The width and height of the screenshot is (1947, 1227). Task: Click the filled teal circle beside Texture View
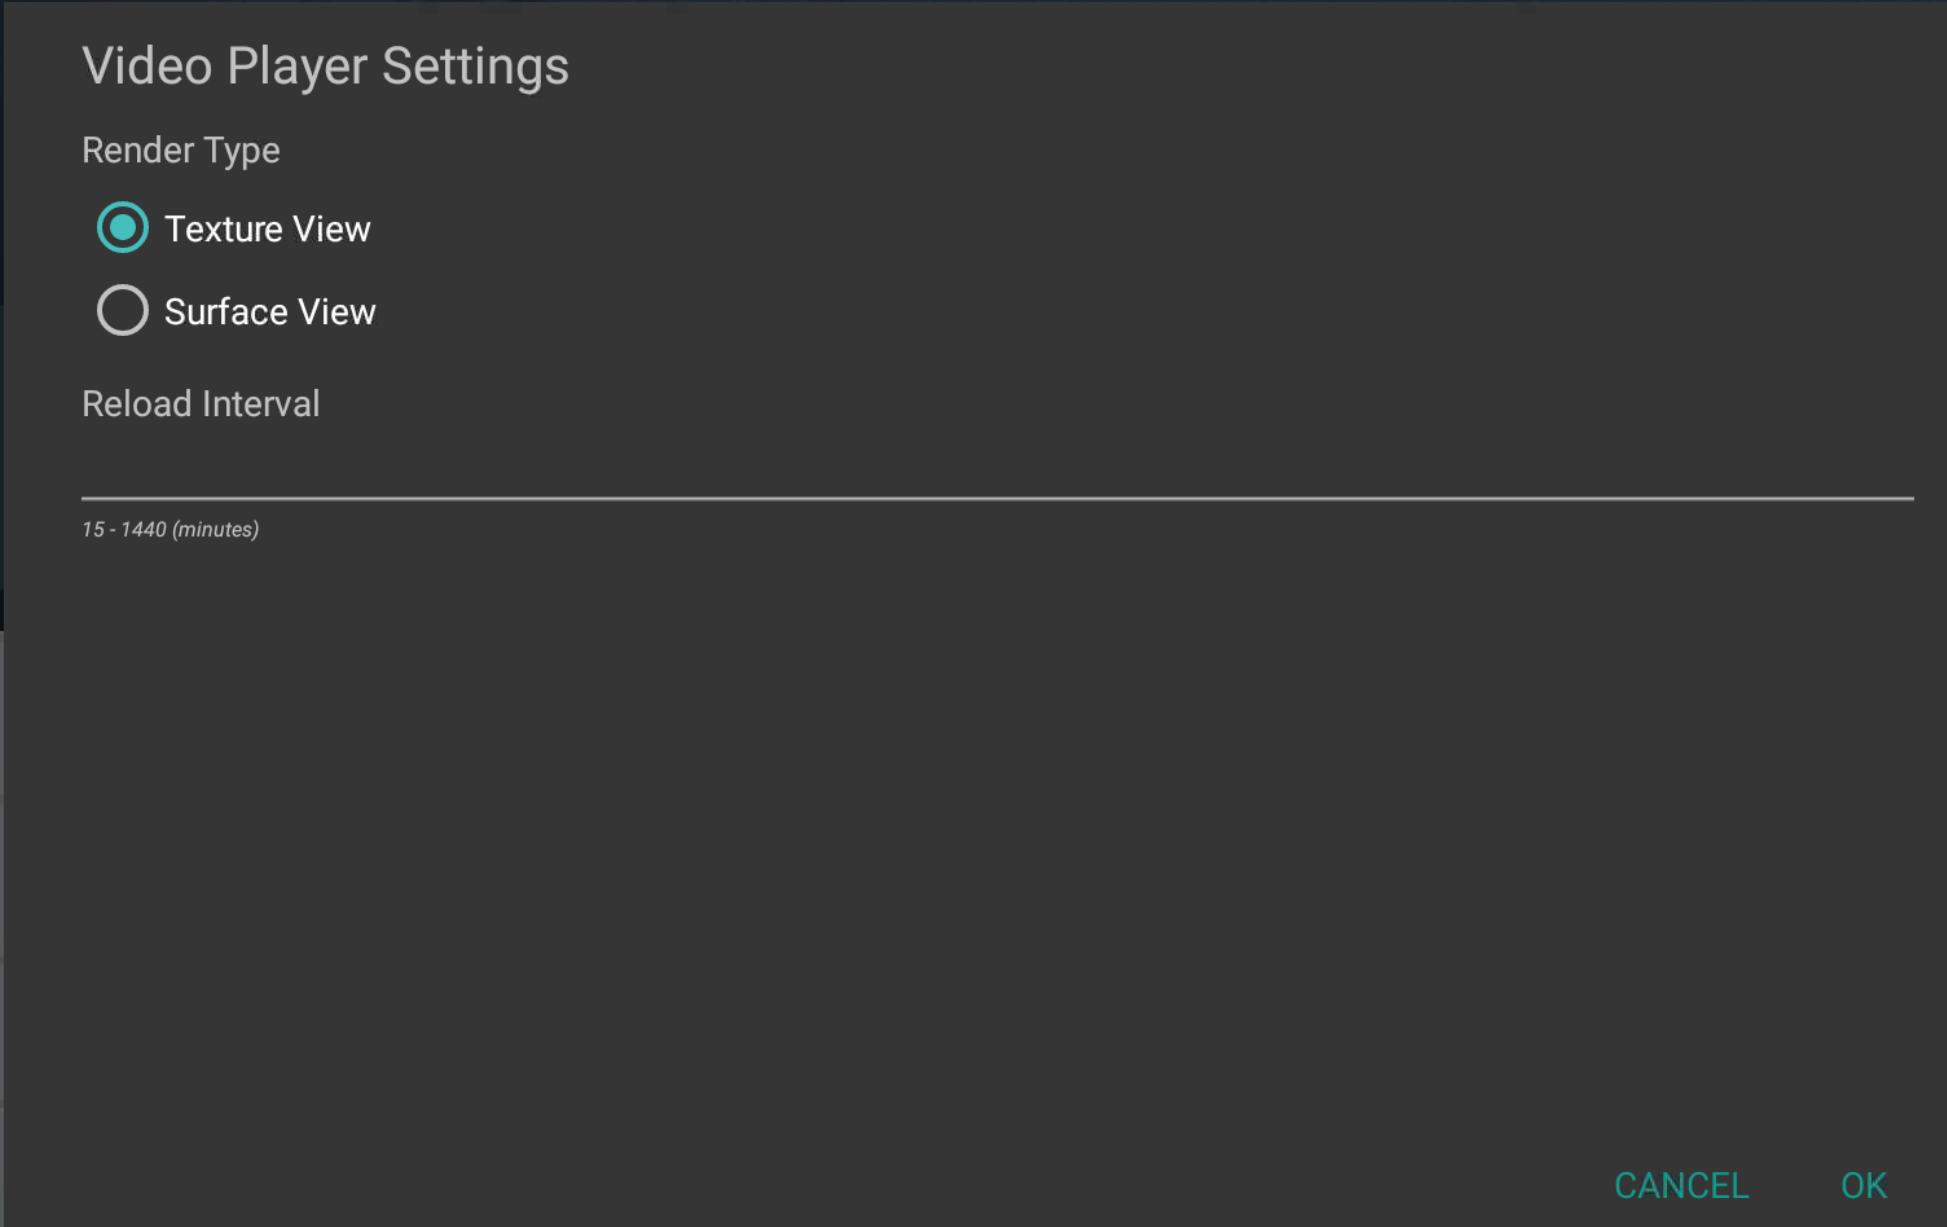pyautogui.click(x=122, y=228)
